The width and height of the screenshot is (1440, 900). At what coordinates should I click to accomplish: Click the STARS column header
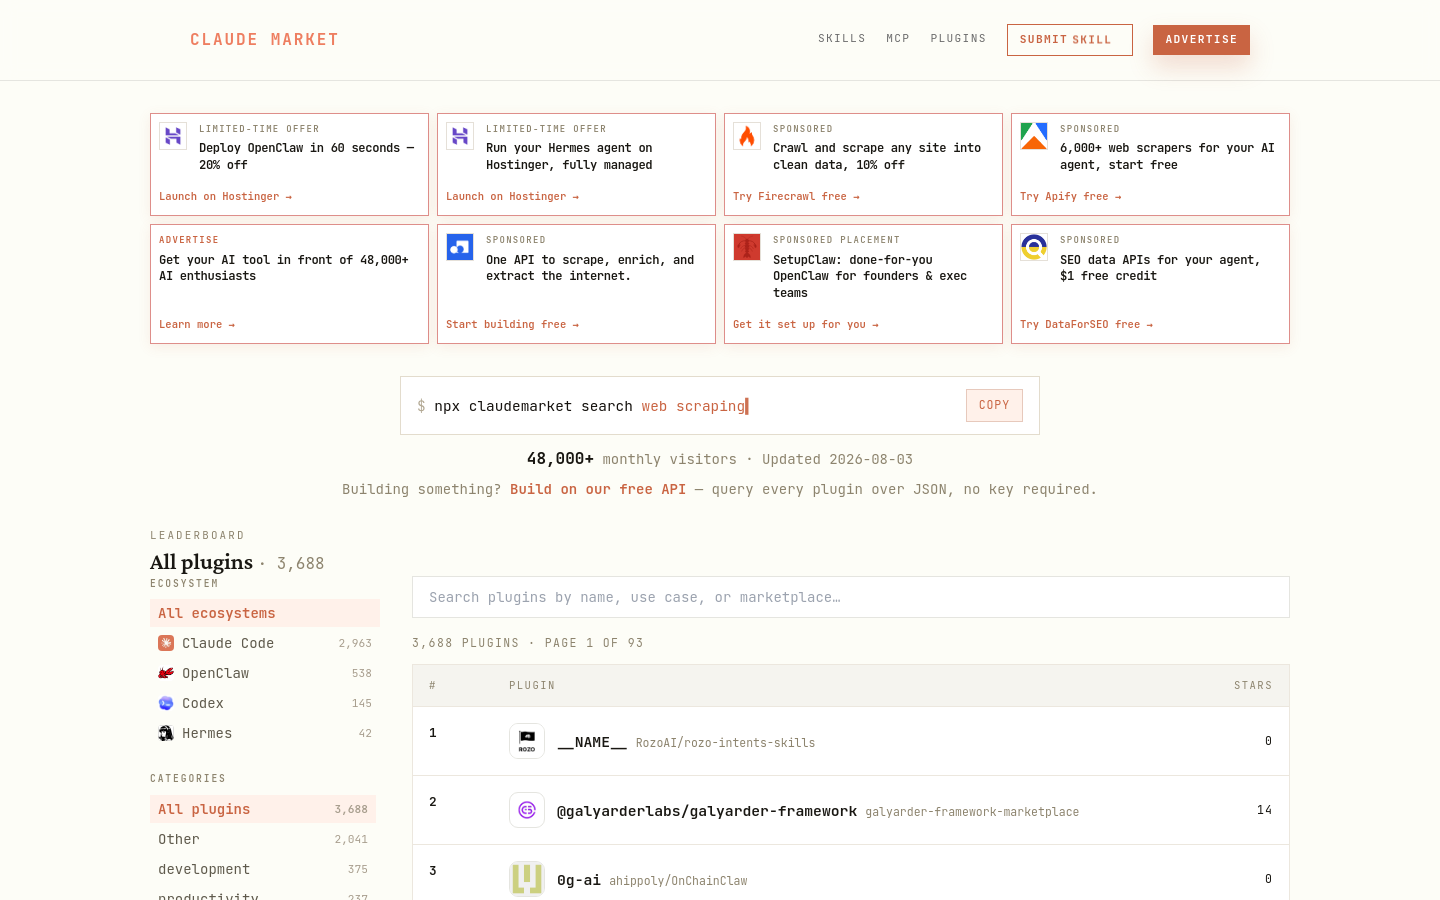(1253, 686)
